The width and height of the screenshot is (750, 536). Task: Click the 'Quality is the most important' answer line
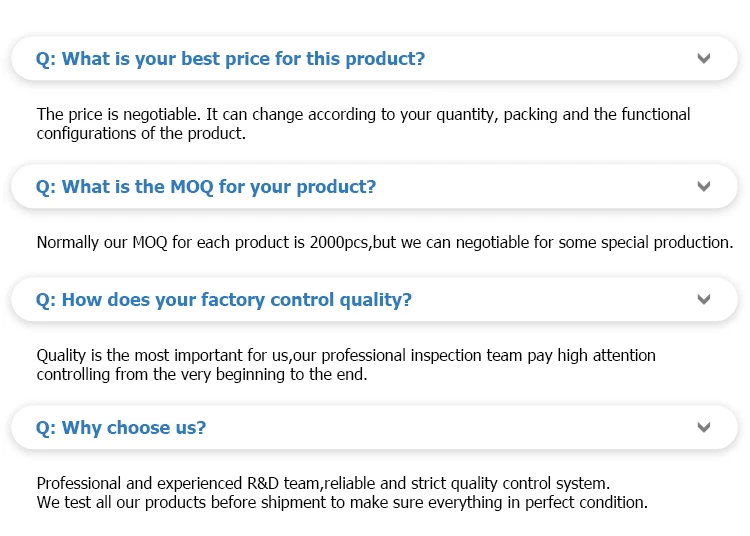pos(346,356)
